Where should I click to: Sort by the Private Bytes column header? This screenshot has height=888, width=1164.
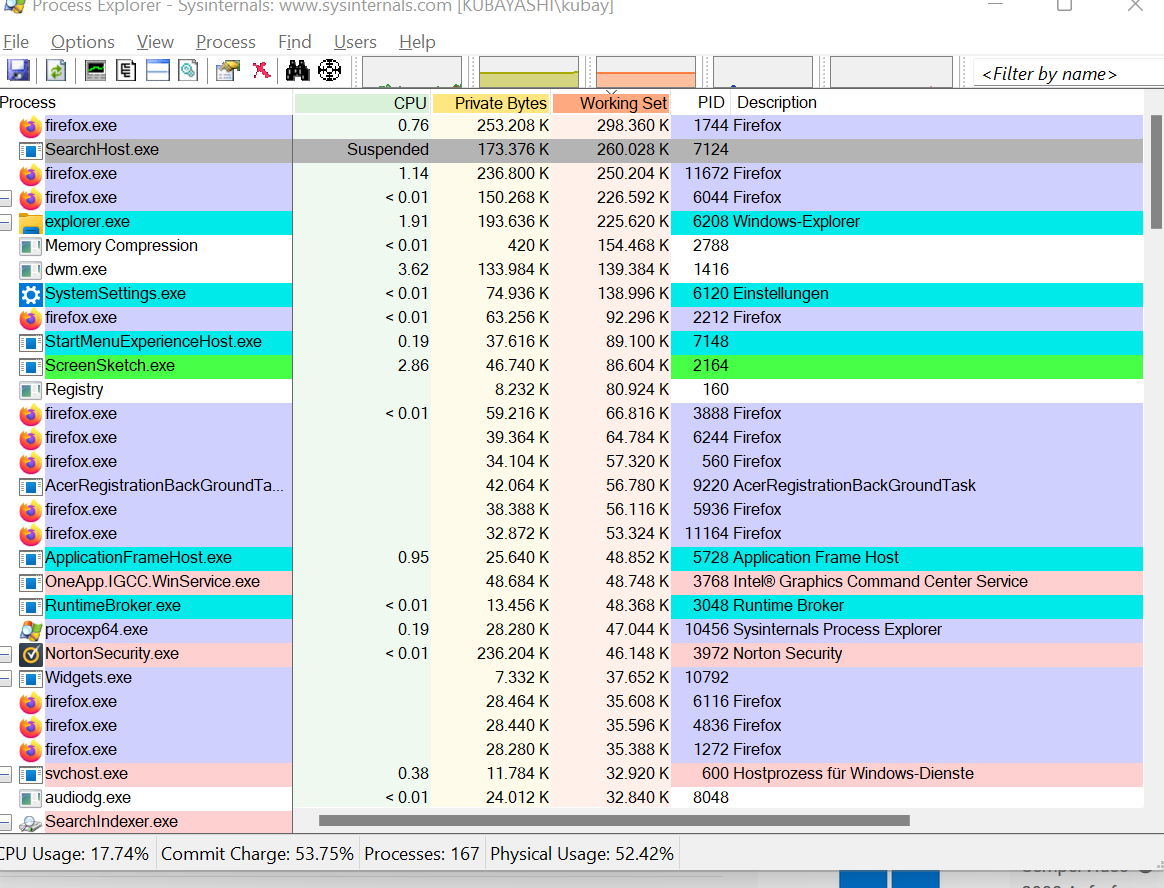click(491, 103)
